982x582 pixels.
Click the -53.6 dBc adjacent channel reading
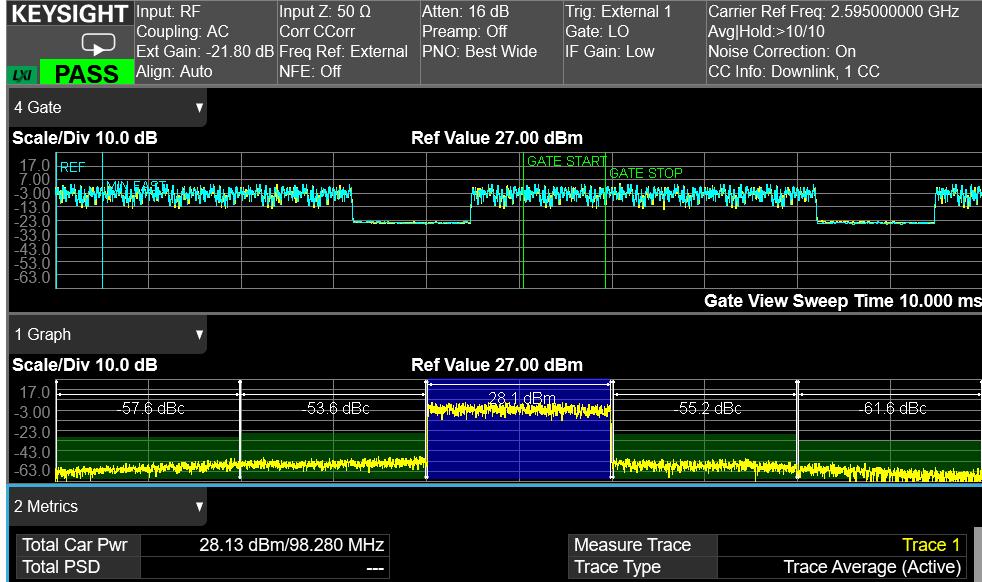tap(336, 409)
